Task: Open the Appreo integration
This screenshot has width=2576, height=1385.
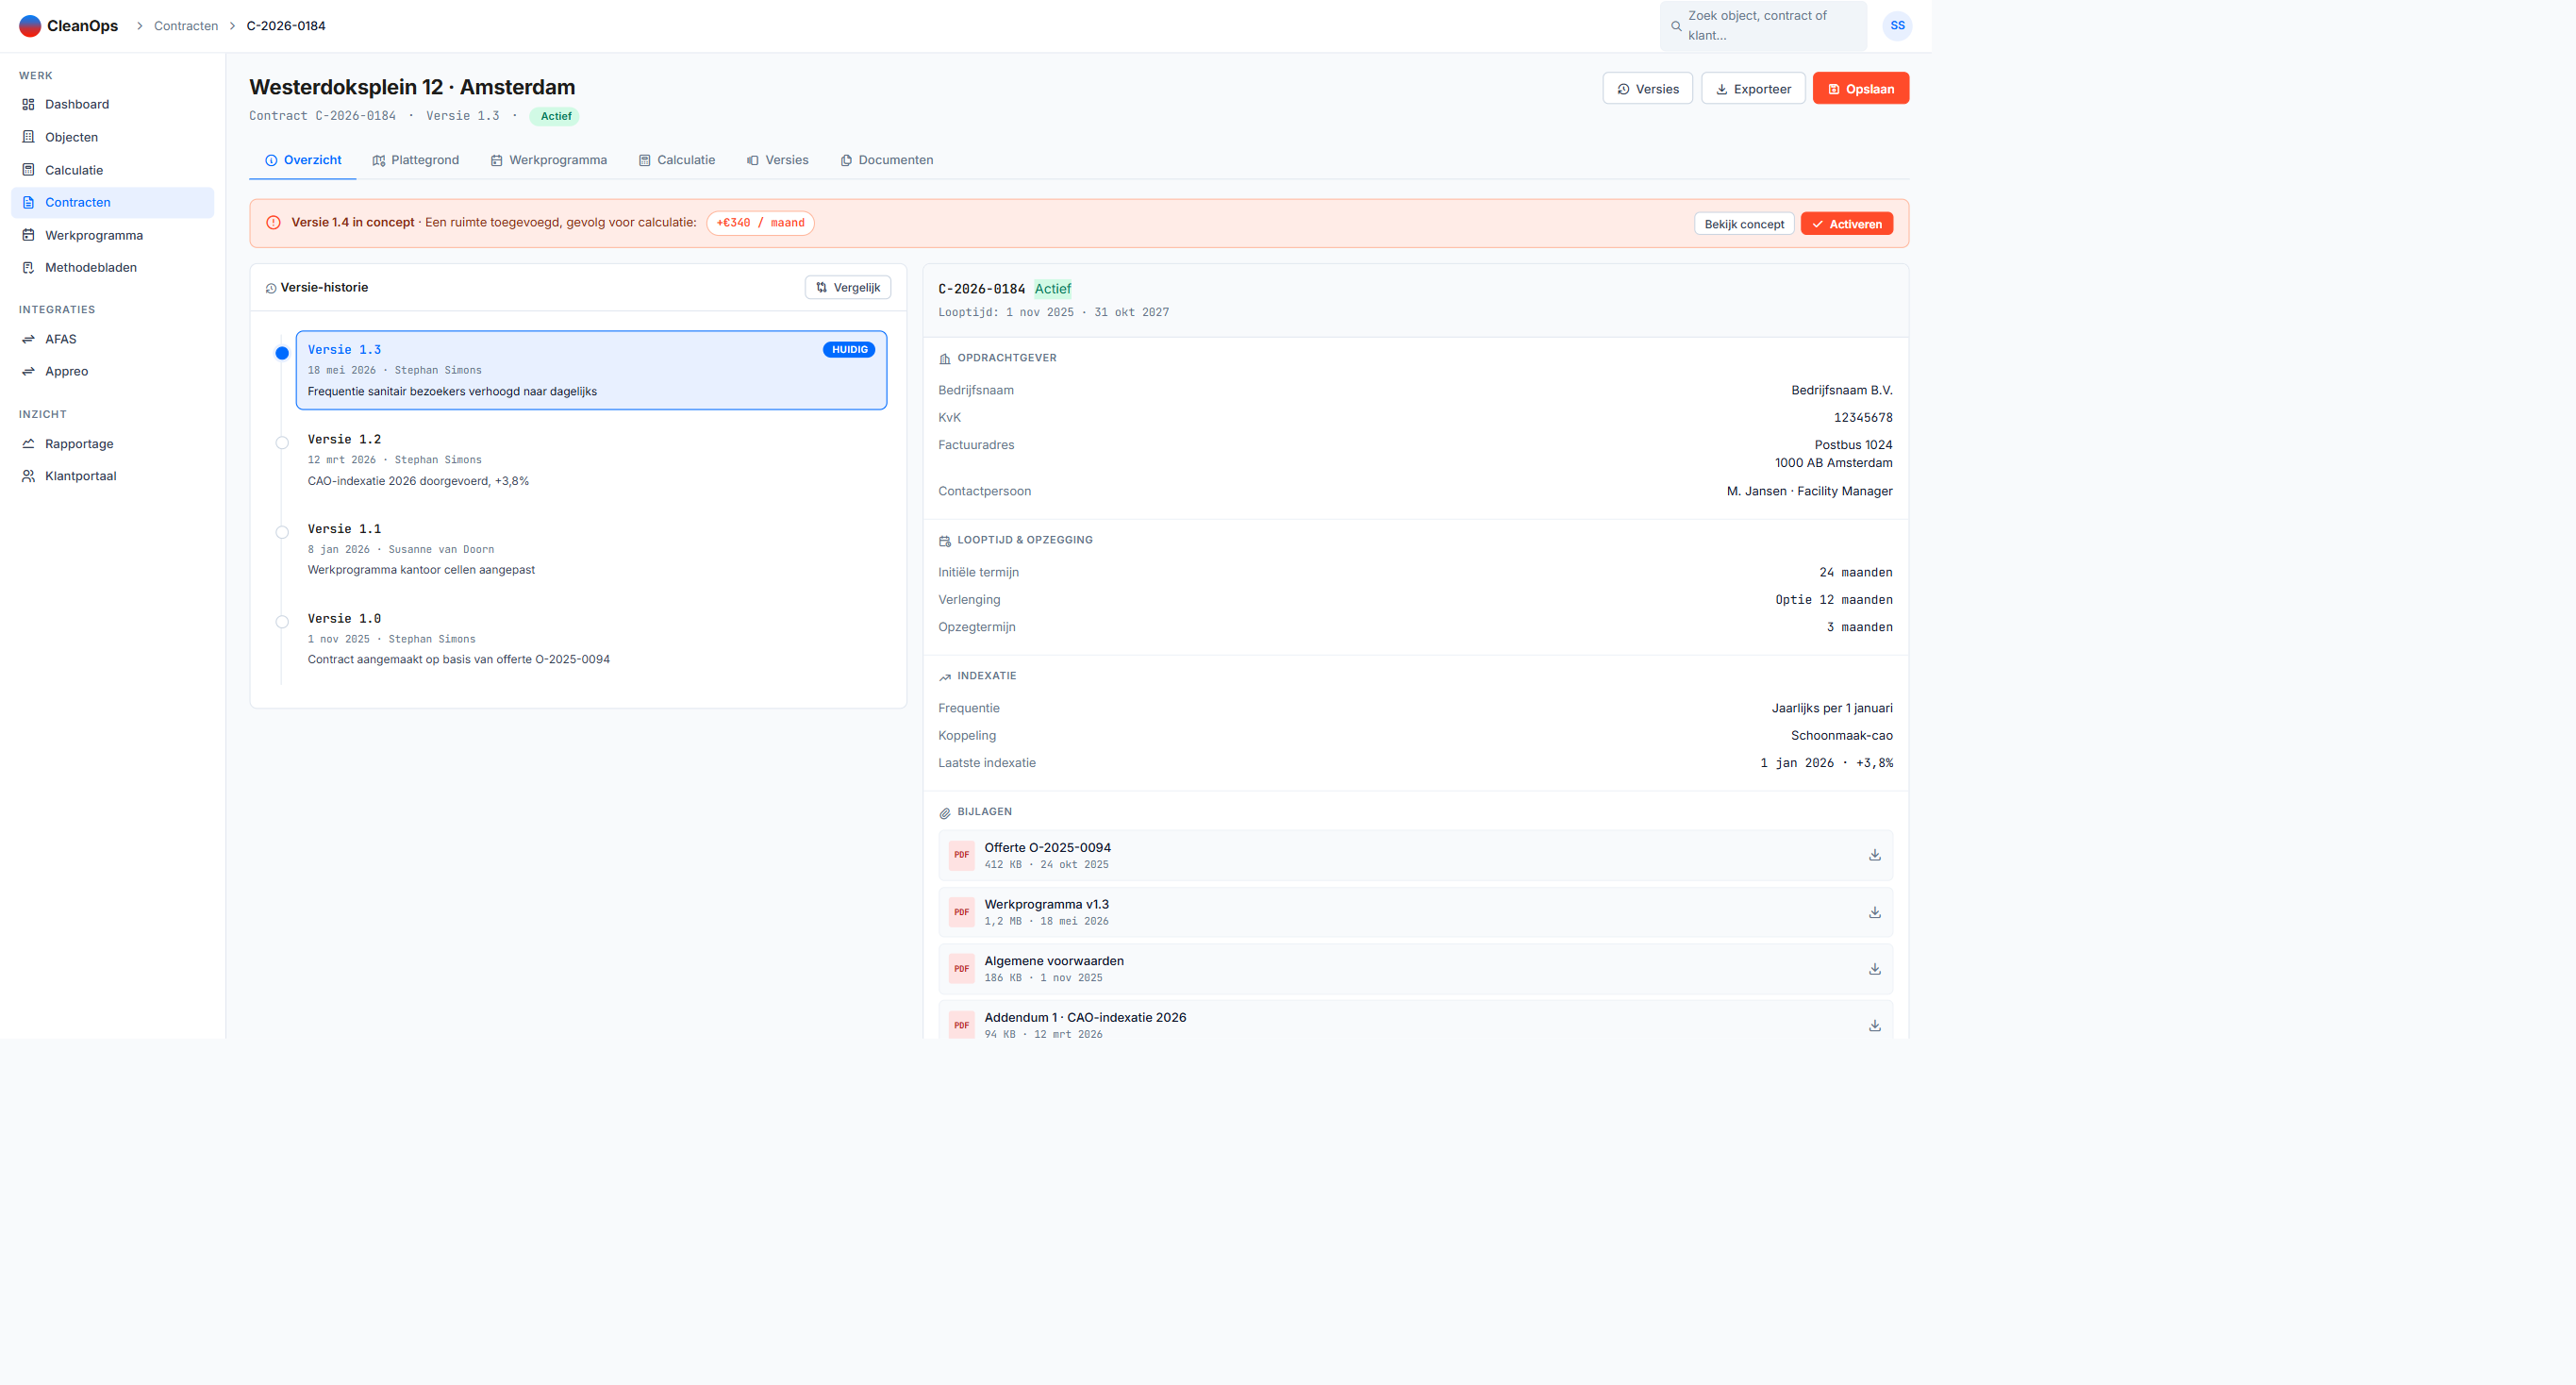Action: coord(112,371)
